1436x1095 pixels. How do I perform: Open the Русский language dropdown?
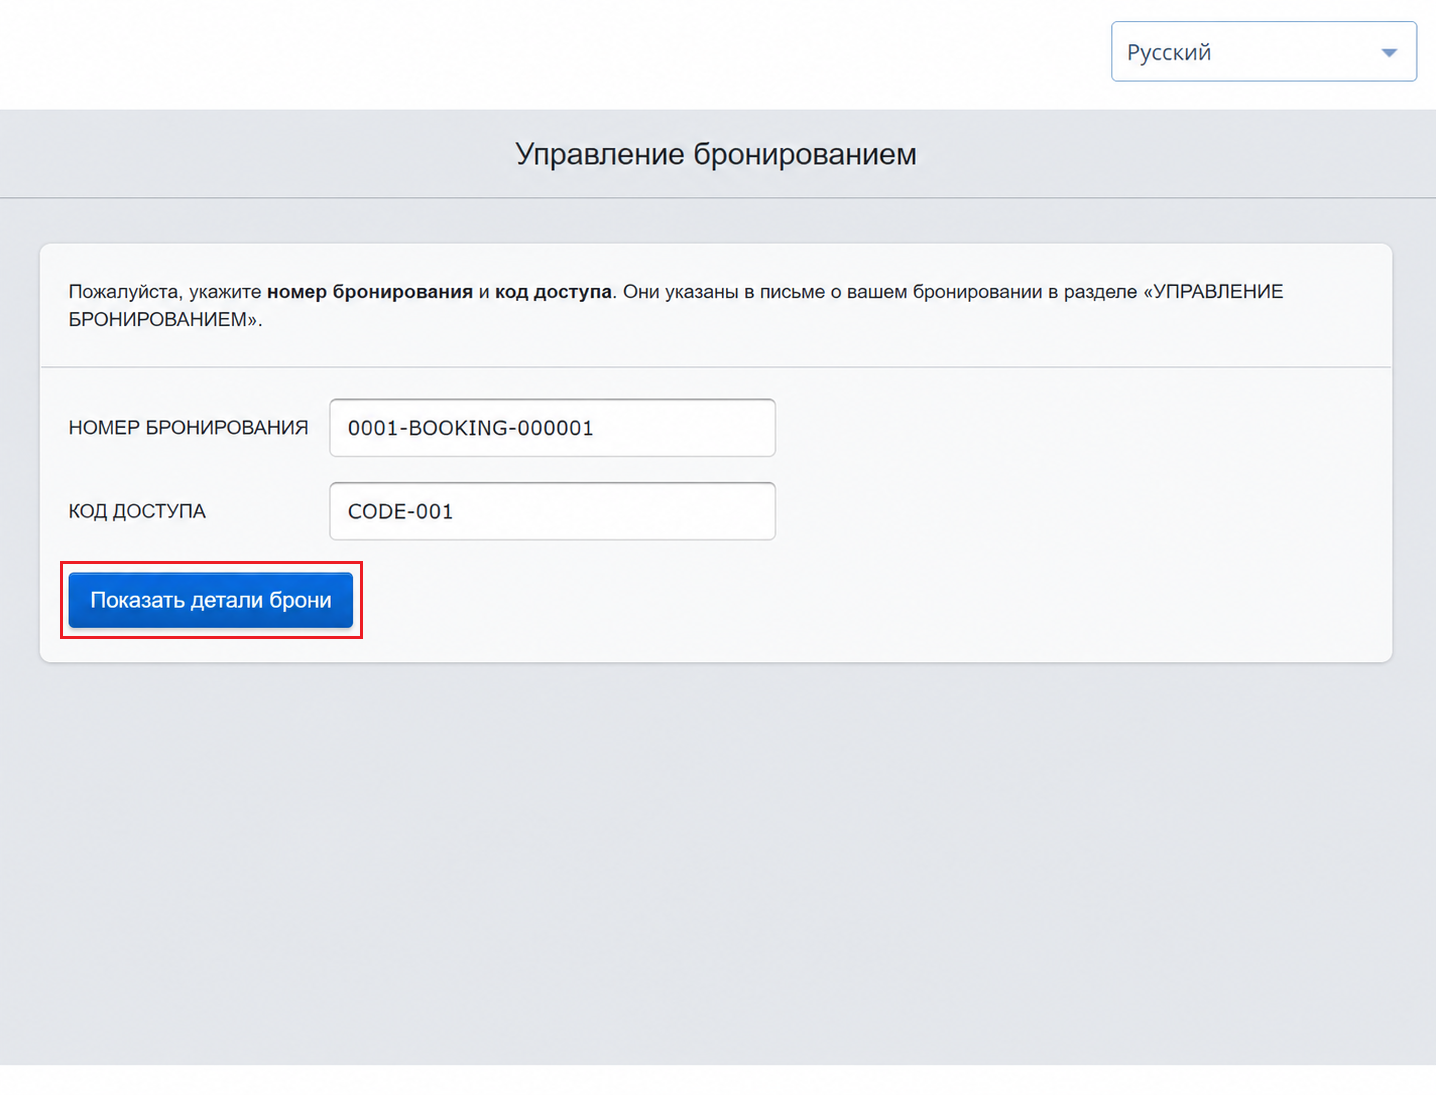tap(1264, 52)
